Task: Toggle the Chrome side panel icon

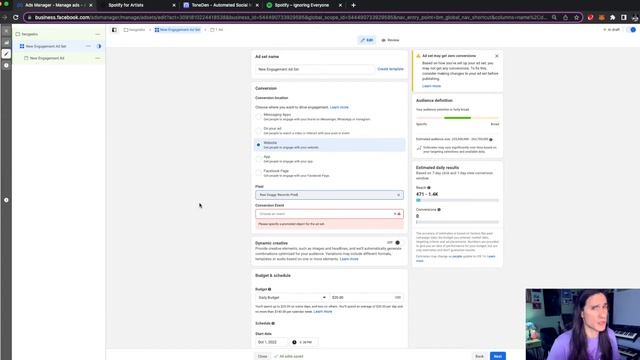Action: tap(624, 18)
